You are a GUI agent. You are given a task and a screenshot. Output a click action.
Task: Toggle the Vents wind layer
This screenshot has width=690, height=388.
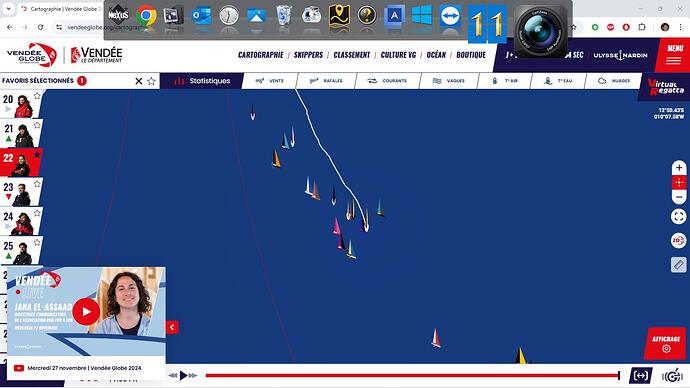(270, 81)
